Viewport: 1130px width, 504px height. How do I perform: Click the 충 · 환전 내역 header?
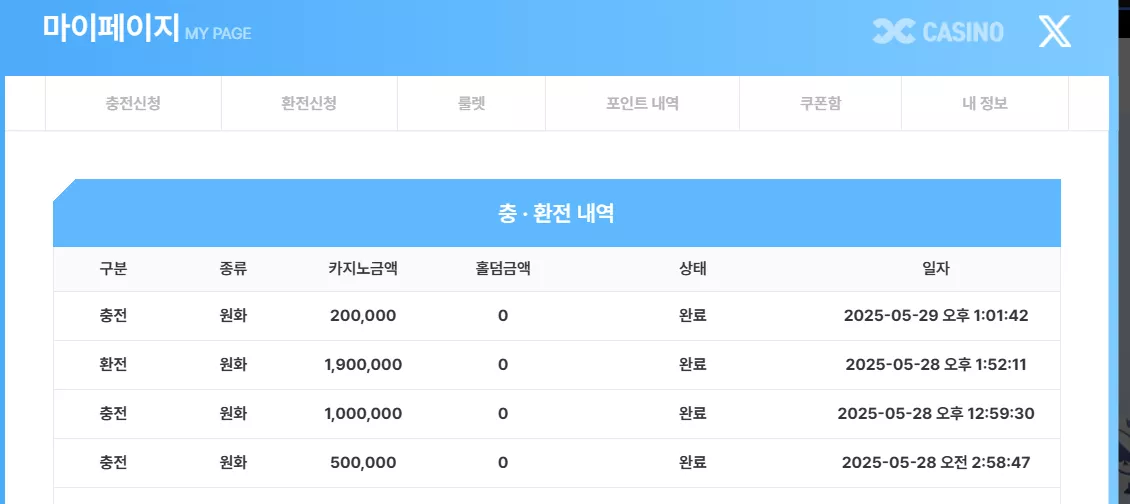(x=556, y=213)
